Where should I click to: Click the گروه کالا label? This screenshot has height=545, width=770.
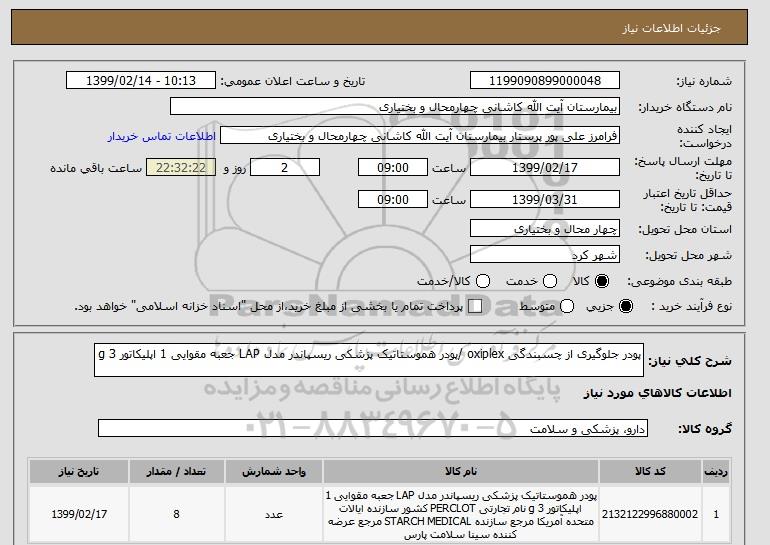(x=705, y=429)
